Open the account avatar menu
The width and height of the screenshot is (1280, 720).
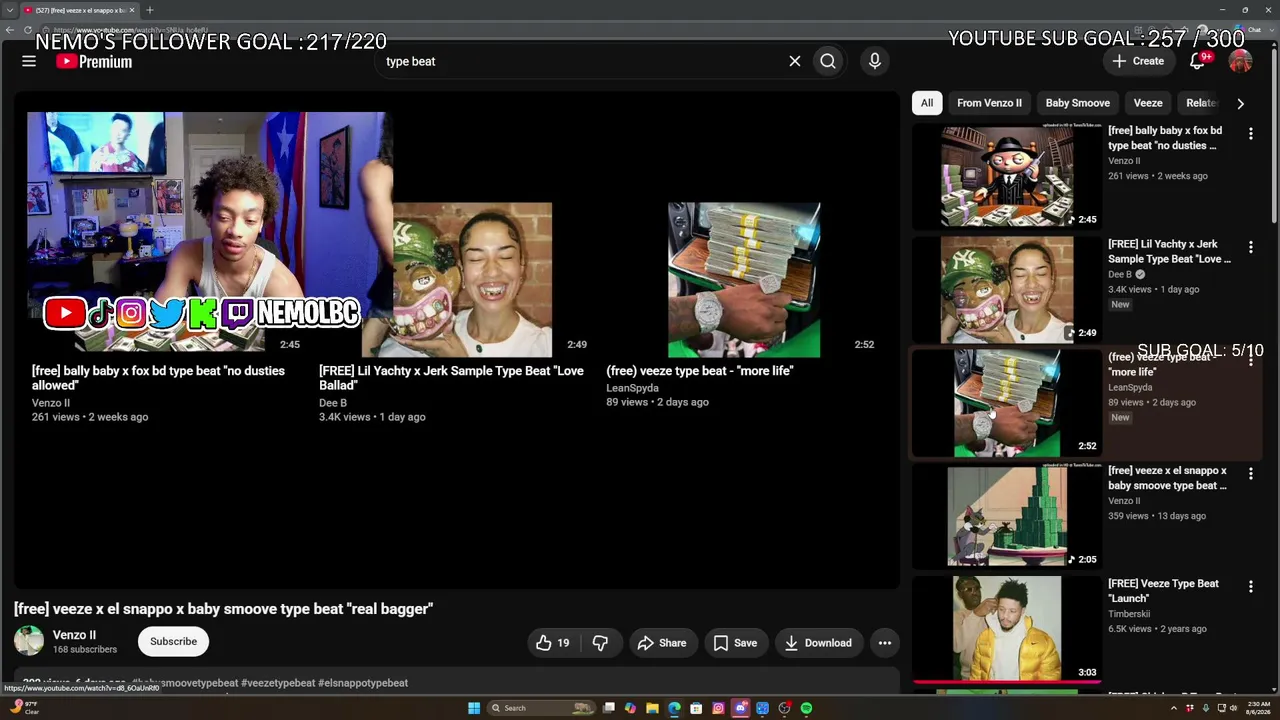[1240, 61]
